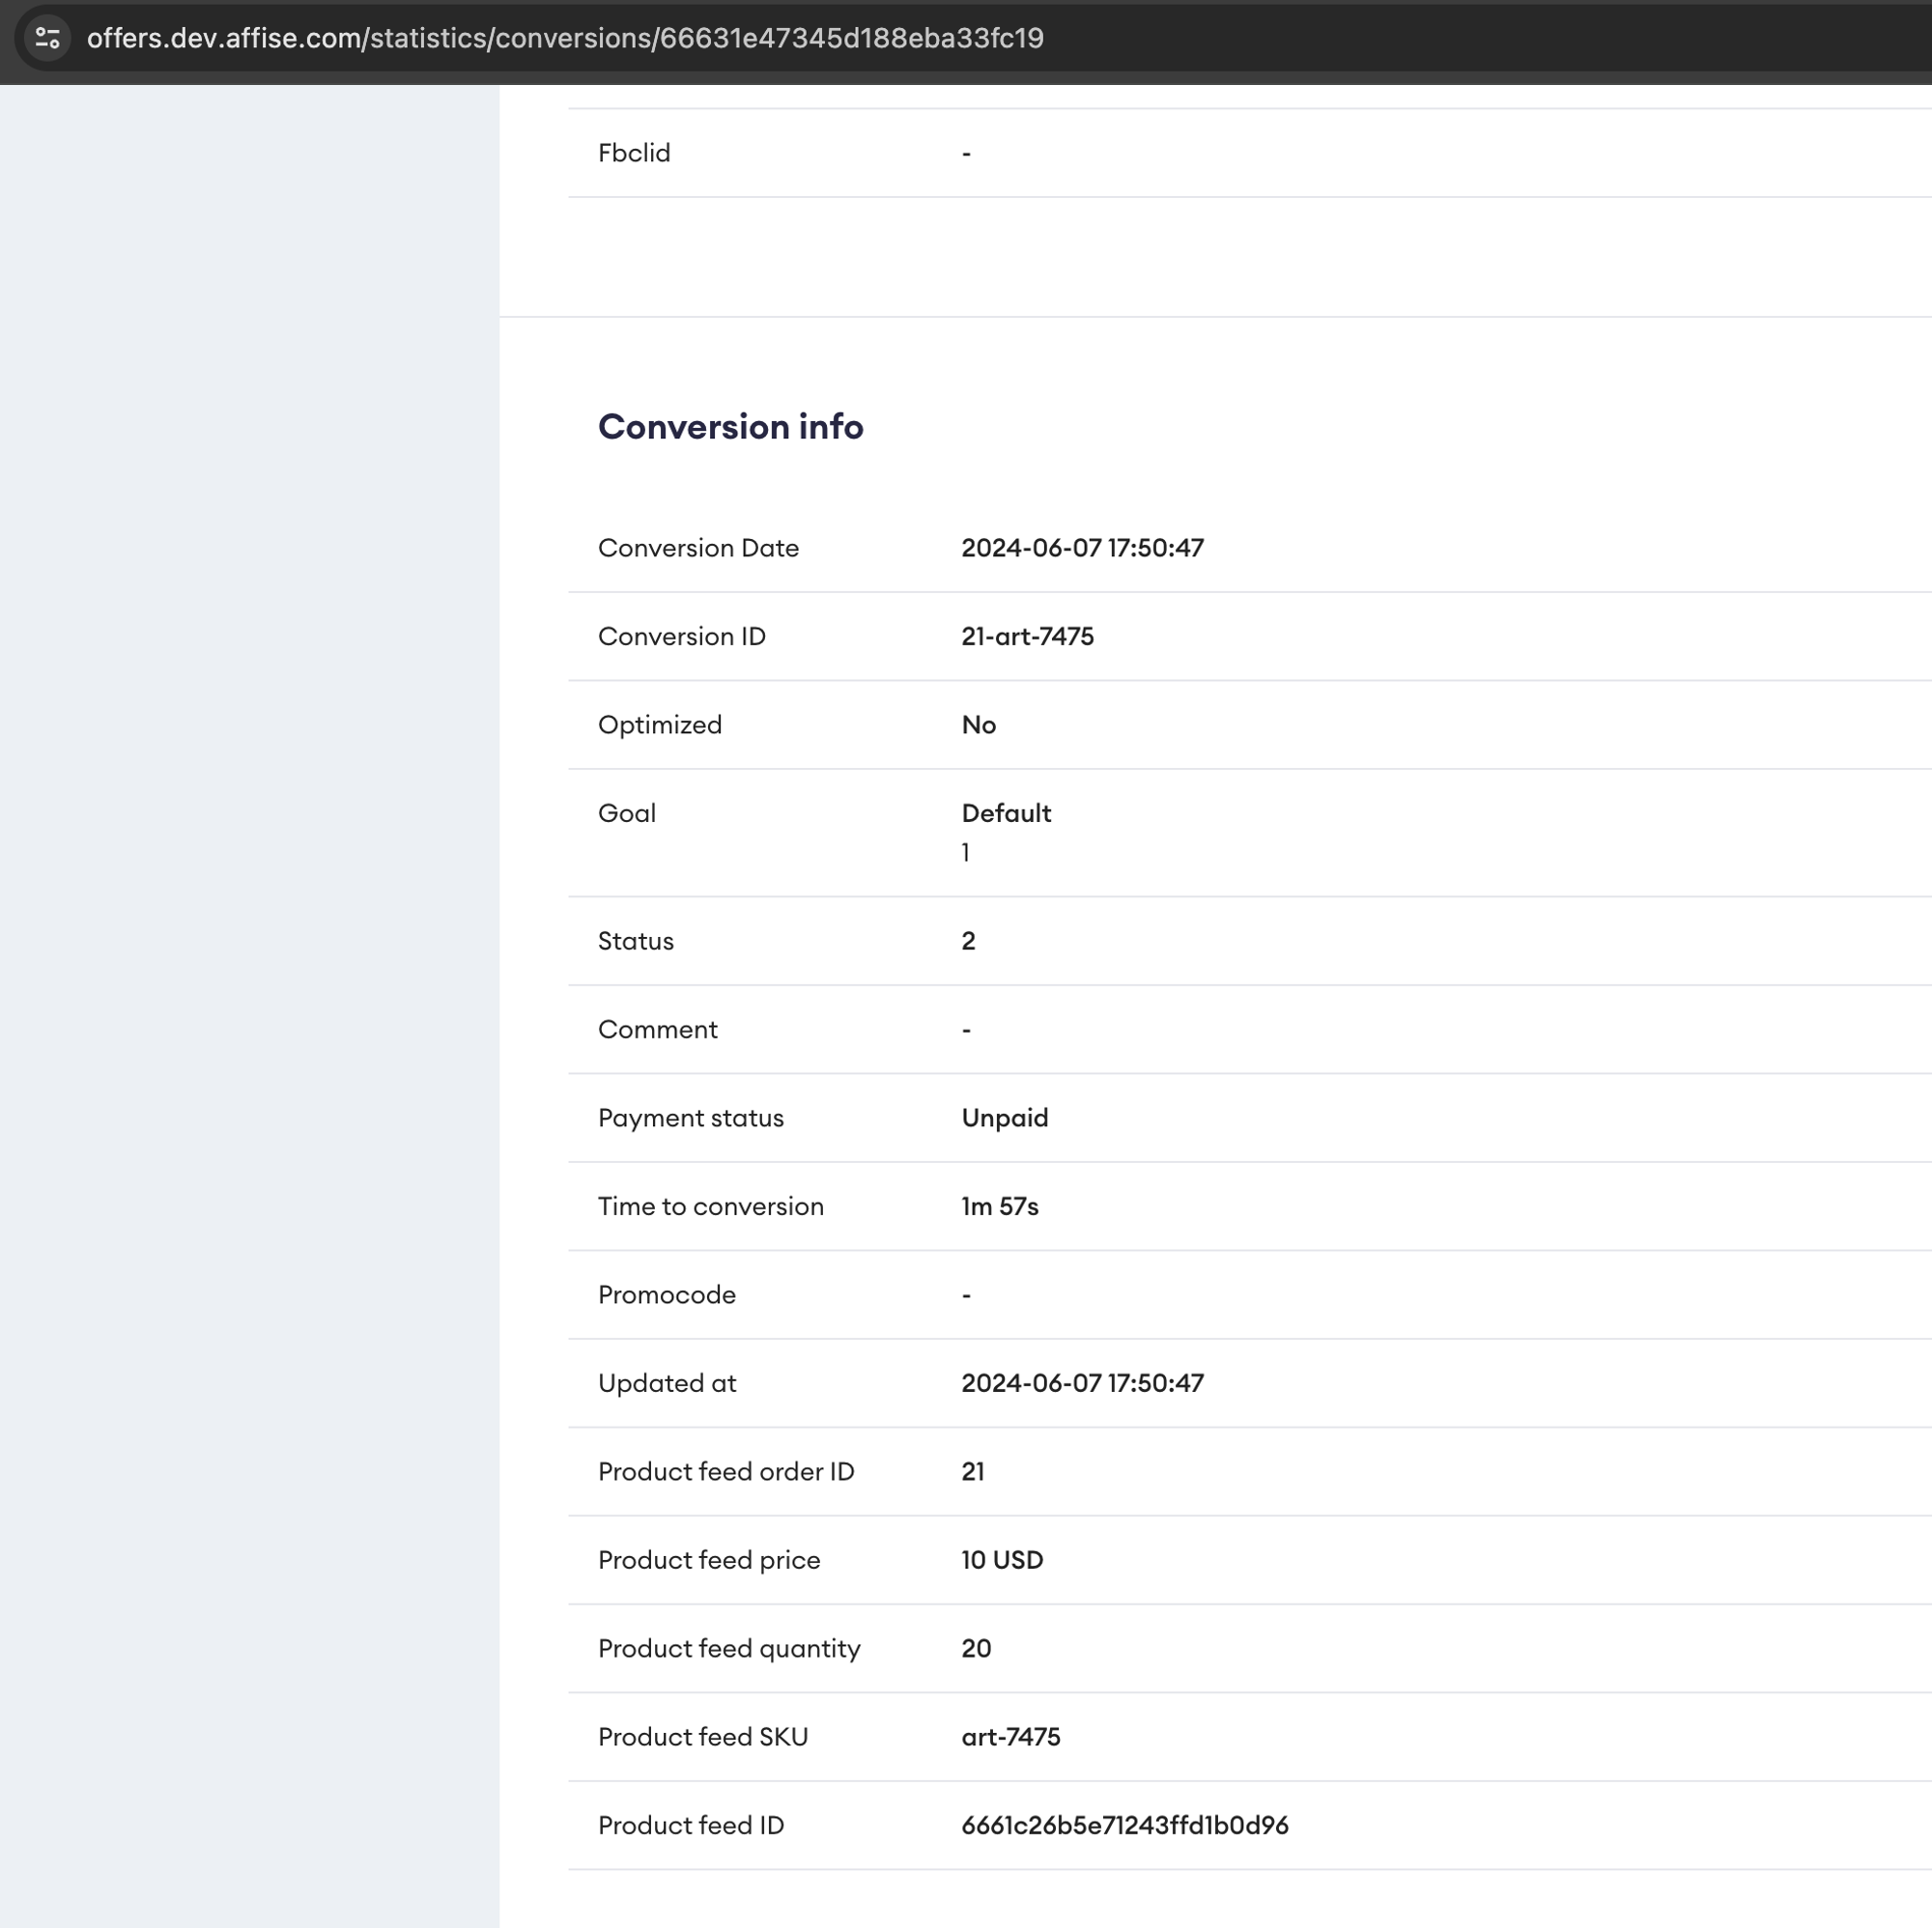Click the Fbclid row label

coord(634,153)
